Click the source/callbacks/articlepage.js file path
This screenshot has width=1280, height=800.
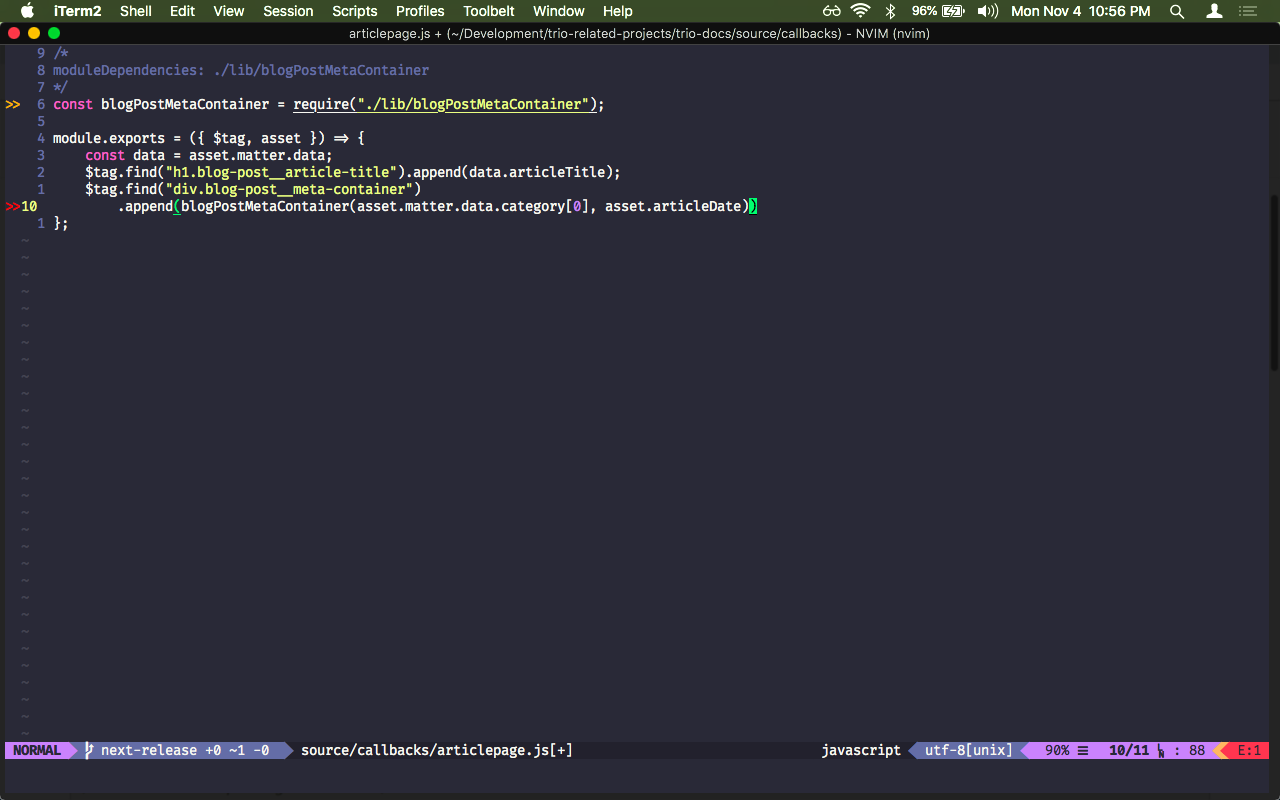pos(436,750)
